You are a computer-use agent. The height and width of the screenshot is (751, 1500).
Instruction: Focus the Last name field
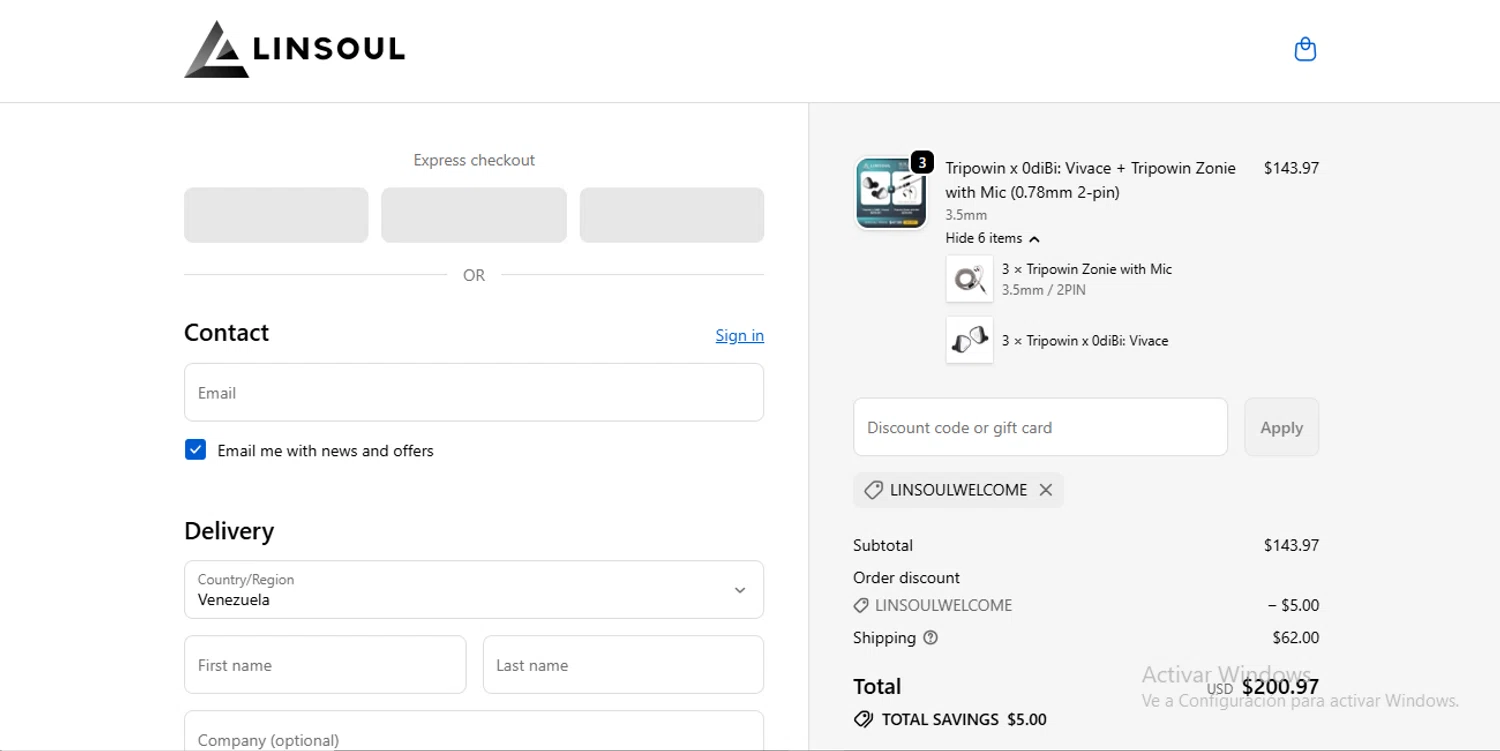[623, 664]
